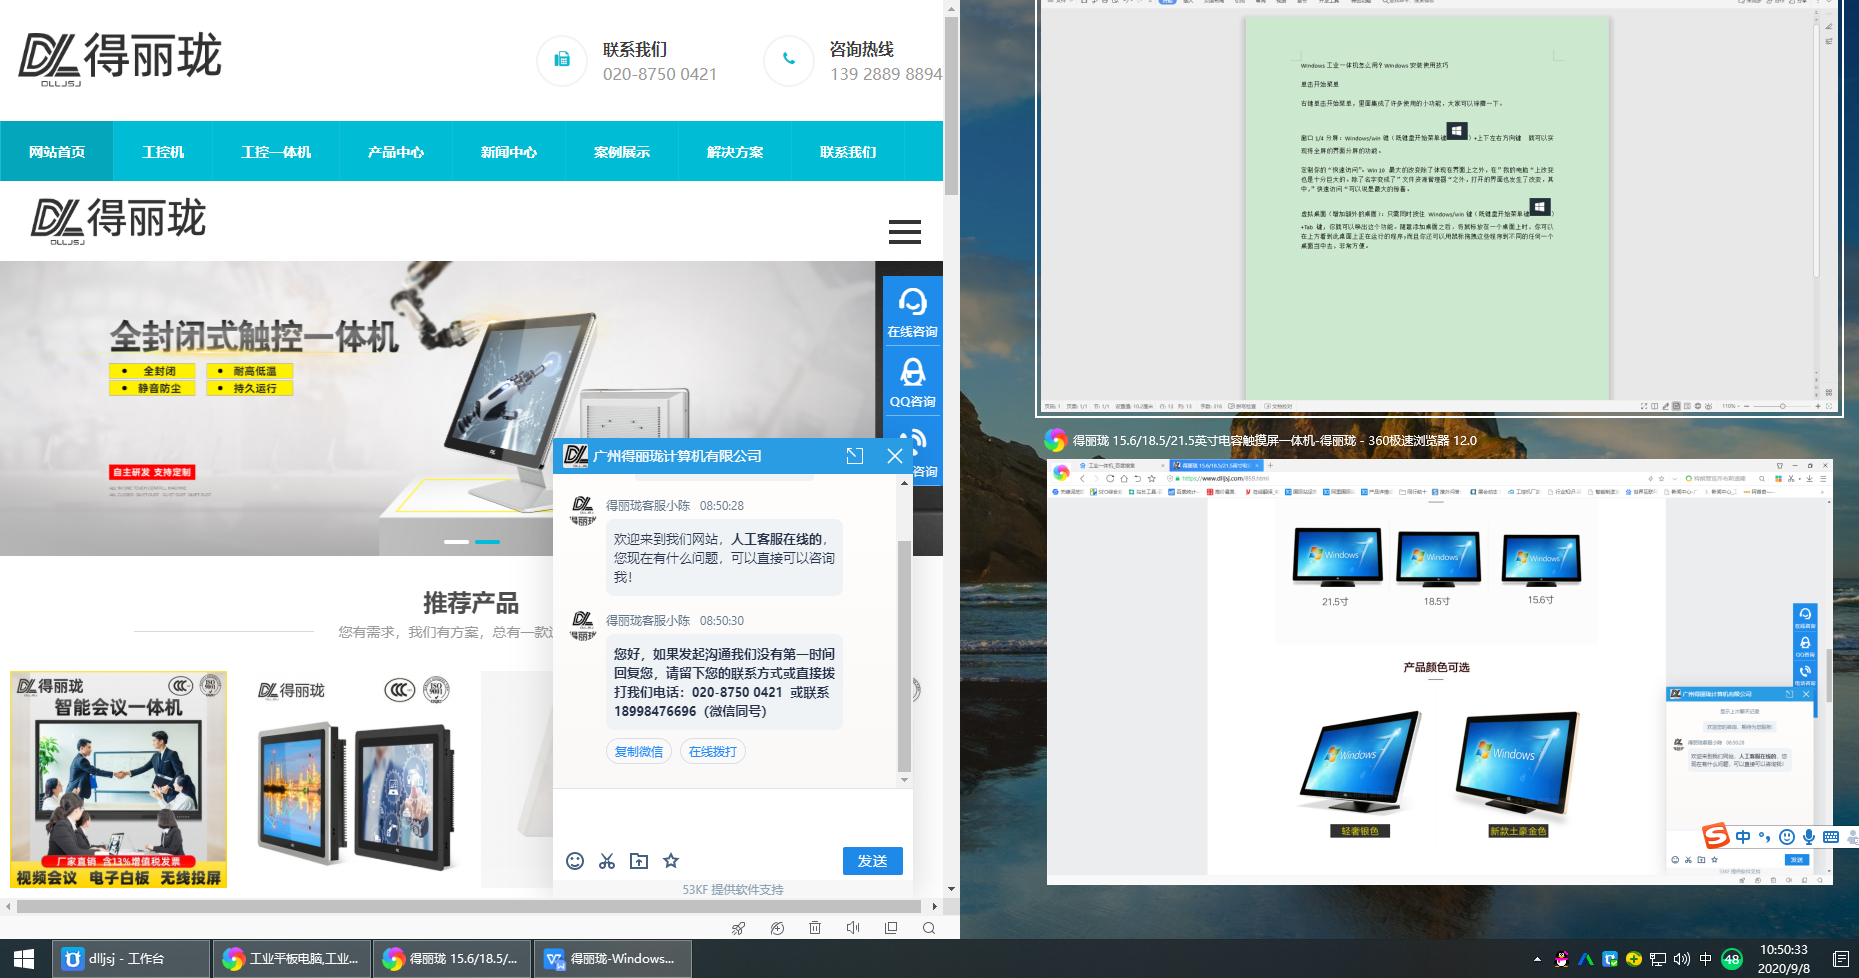1859x978 pixels.
Task: Click the page's horizontal scrollbar
Action: coord(470,906)
